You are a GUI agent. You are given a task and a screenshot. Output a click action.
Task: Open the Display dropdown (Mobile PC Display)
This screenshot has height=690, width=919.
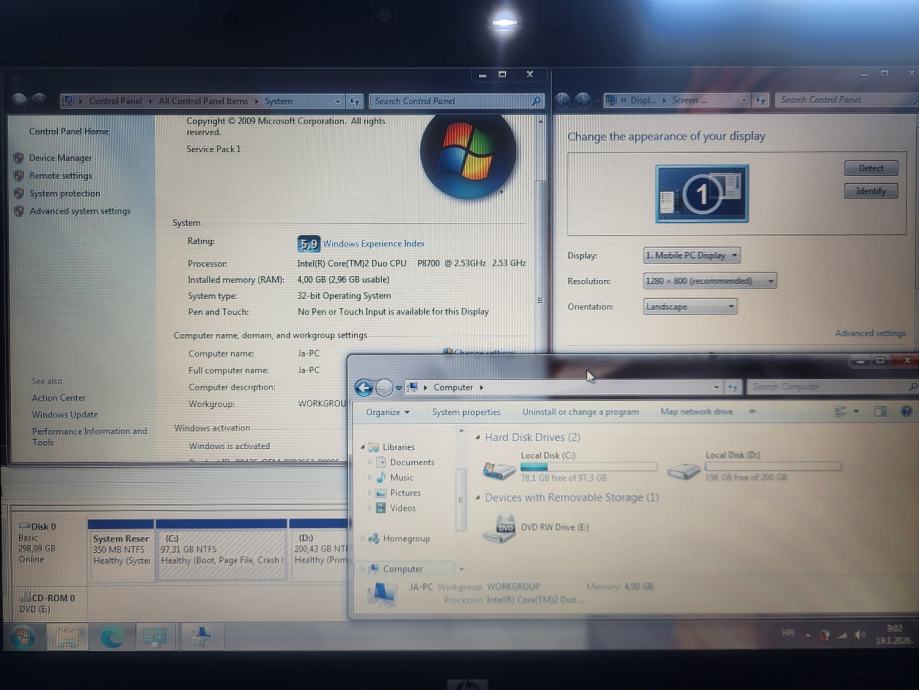[692, 256]
